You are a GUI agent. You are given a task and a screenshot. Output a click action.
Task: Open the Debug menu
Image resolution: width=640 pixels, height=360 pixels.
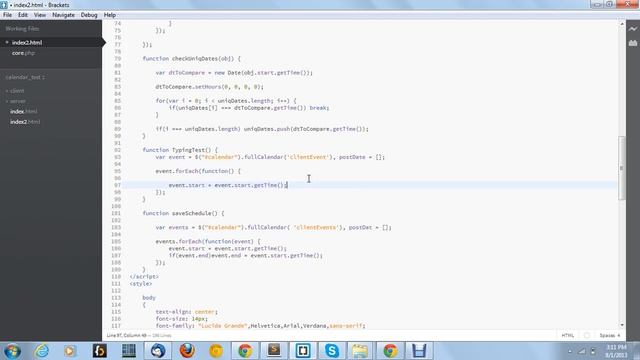click(x=89, y=15)
